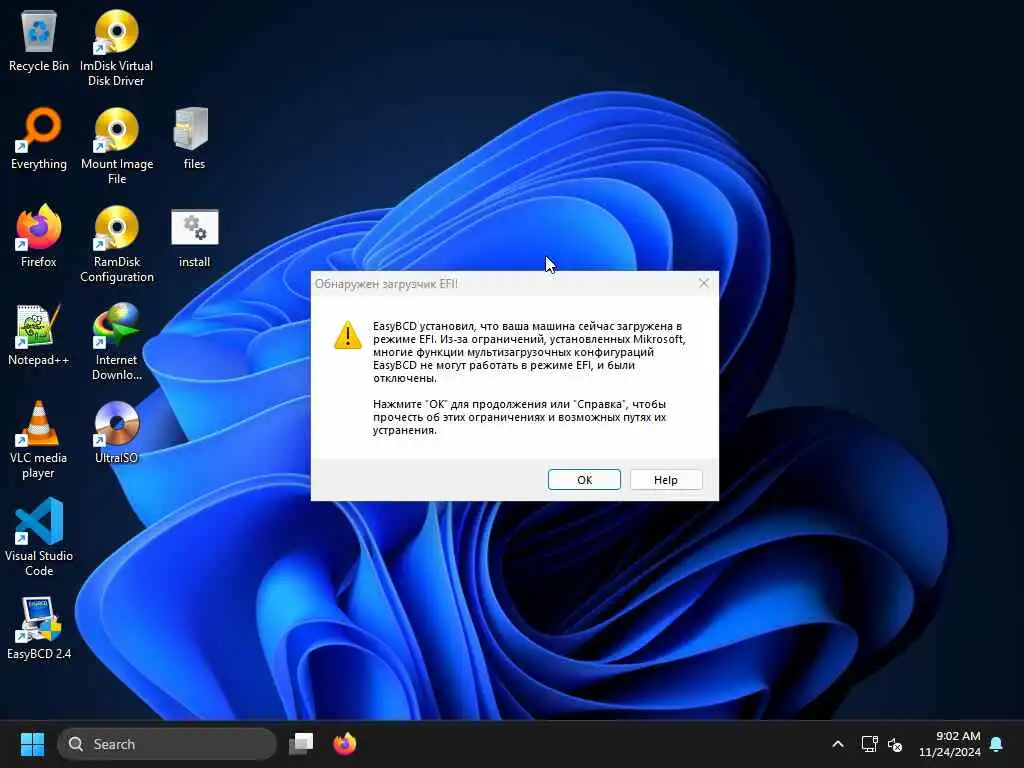Show hidden system tray icons
Image resolution: width=1024 pixels, height=768 pixels.
point(838,744)
